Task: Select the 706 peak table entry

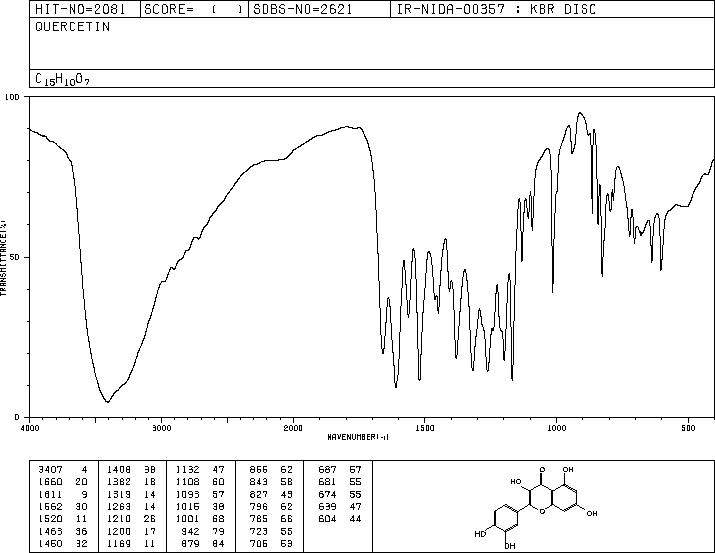Action: (x=271, y=544)
